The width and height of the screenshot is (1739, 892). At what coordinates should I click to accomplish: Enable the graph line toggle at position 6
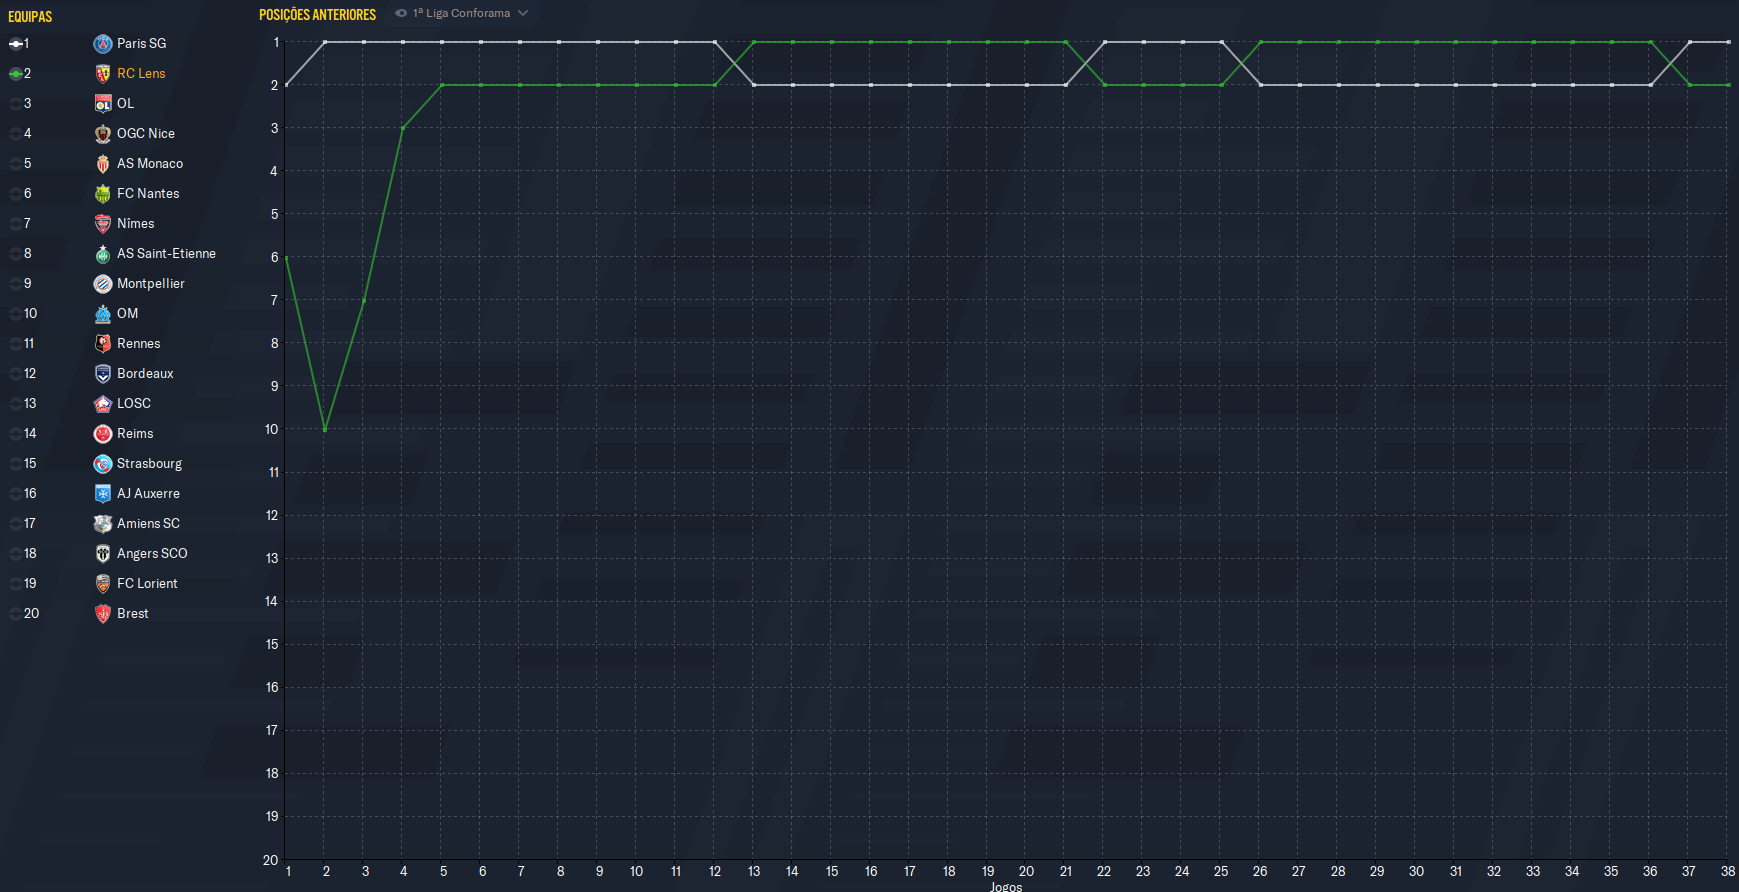[x=16, y=194]
